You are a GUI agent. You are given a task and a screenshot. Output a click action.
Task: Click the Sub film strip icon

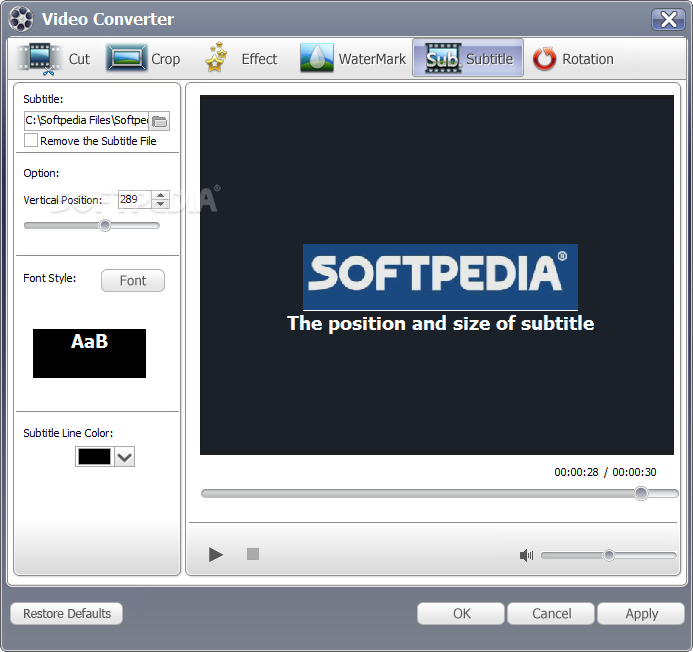[x=443, y=58]
